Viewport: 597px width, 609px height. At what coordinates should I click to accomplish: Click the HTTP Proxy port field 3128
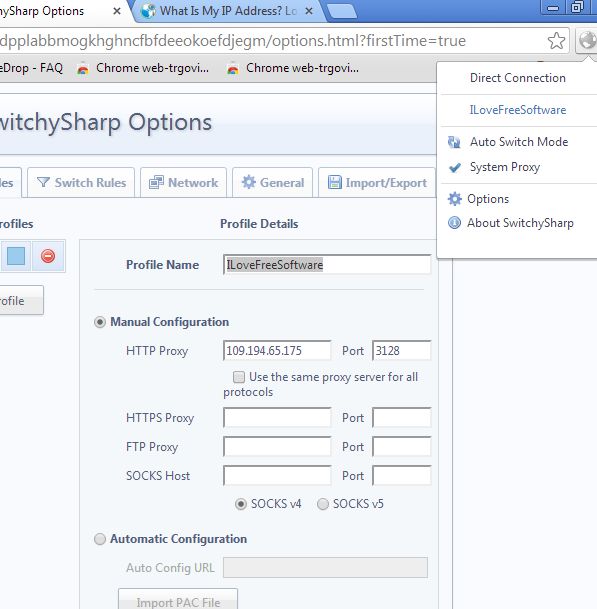[401, 351]
